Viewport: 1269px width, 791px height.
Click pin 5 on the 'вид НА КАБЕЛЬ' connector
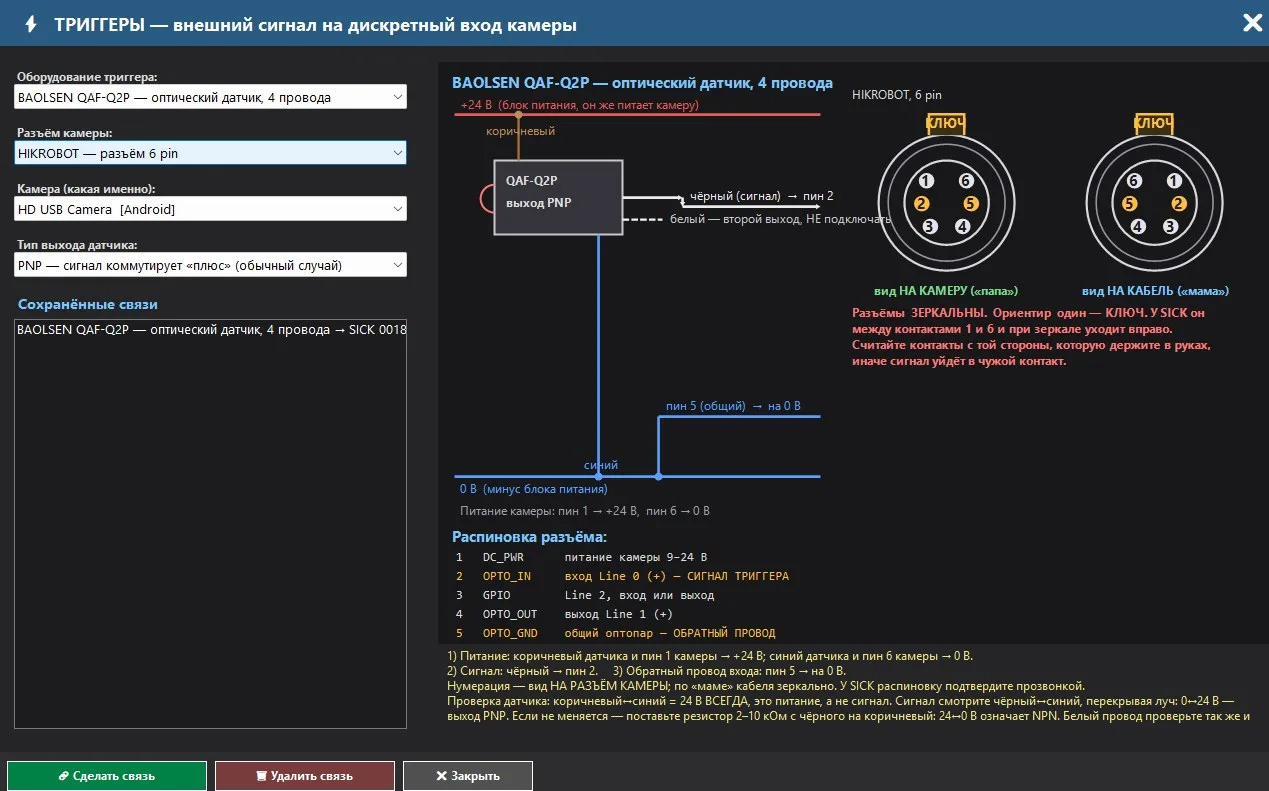[x=1129, y=204]
